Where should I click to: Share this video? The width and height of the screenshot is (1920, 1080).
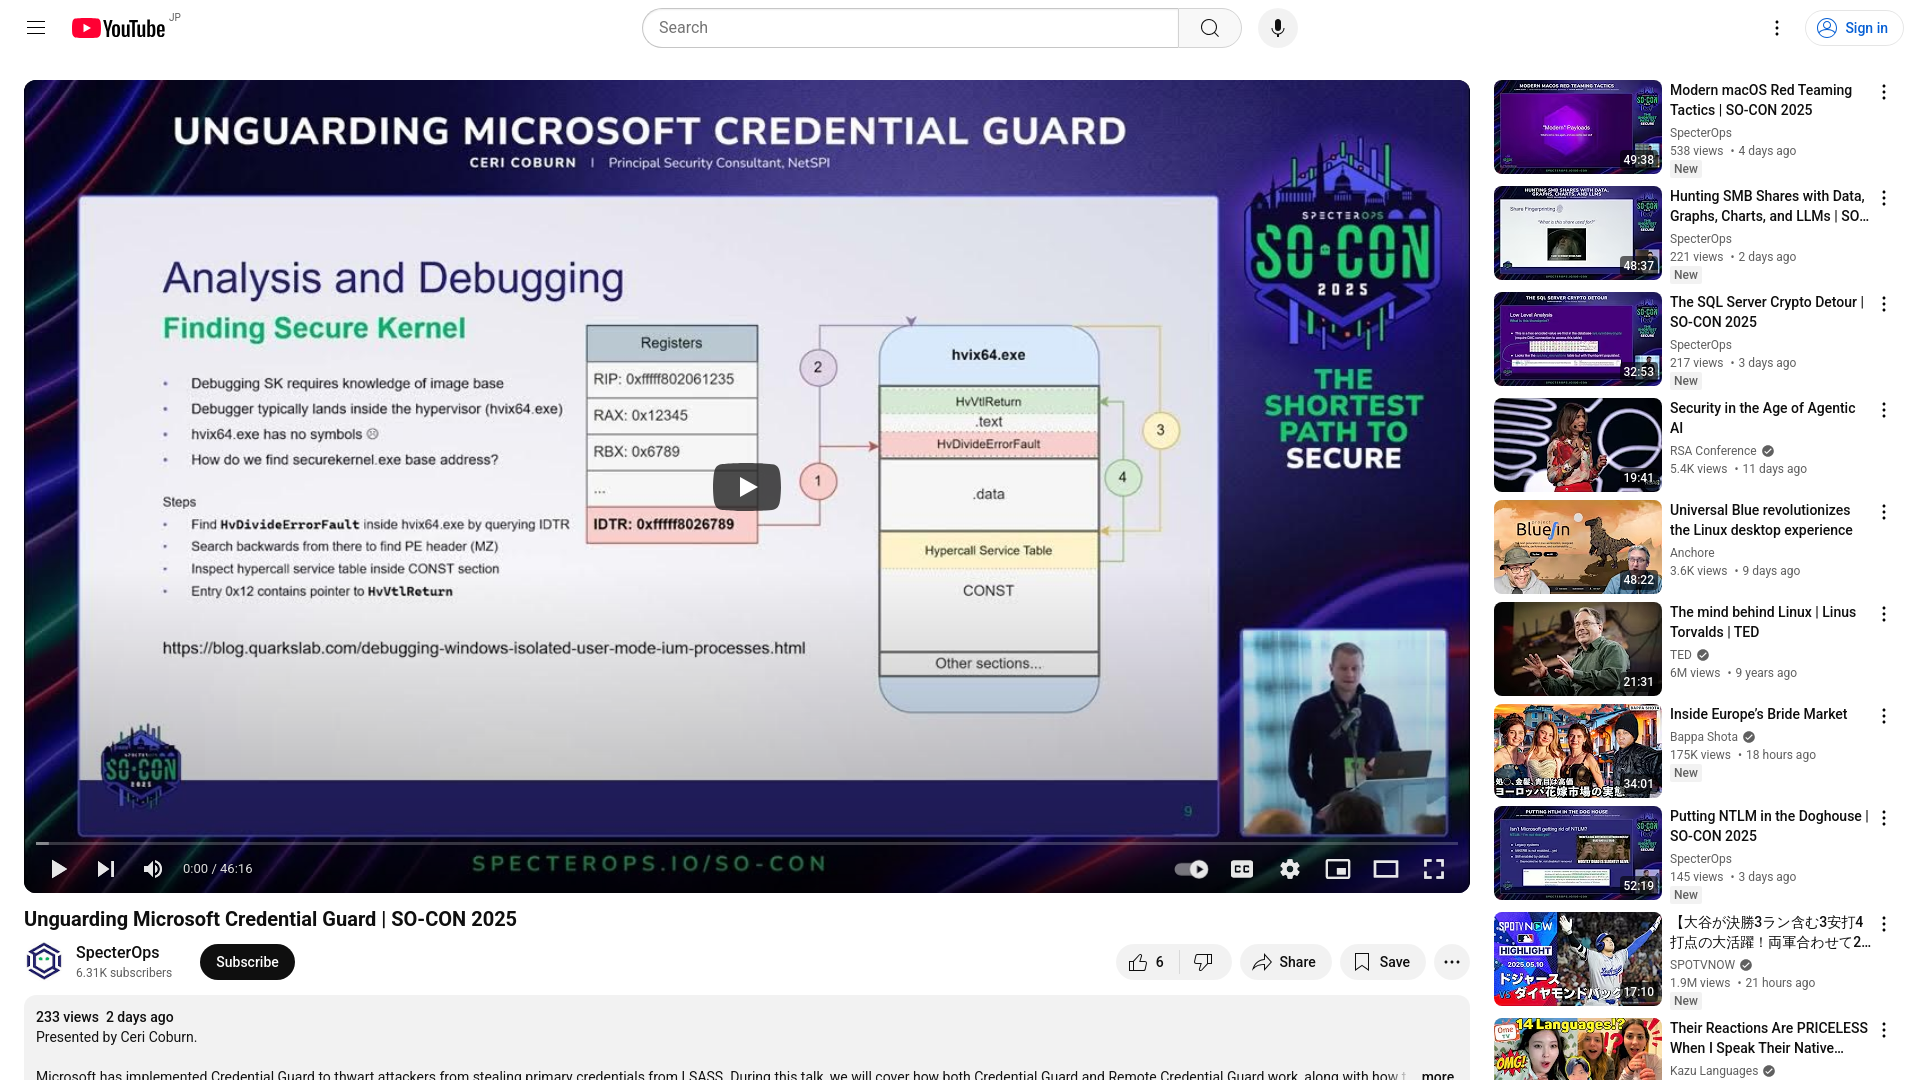1285,962
